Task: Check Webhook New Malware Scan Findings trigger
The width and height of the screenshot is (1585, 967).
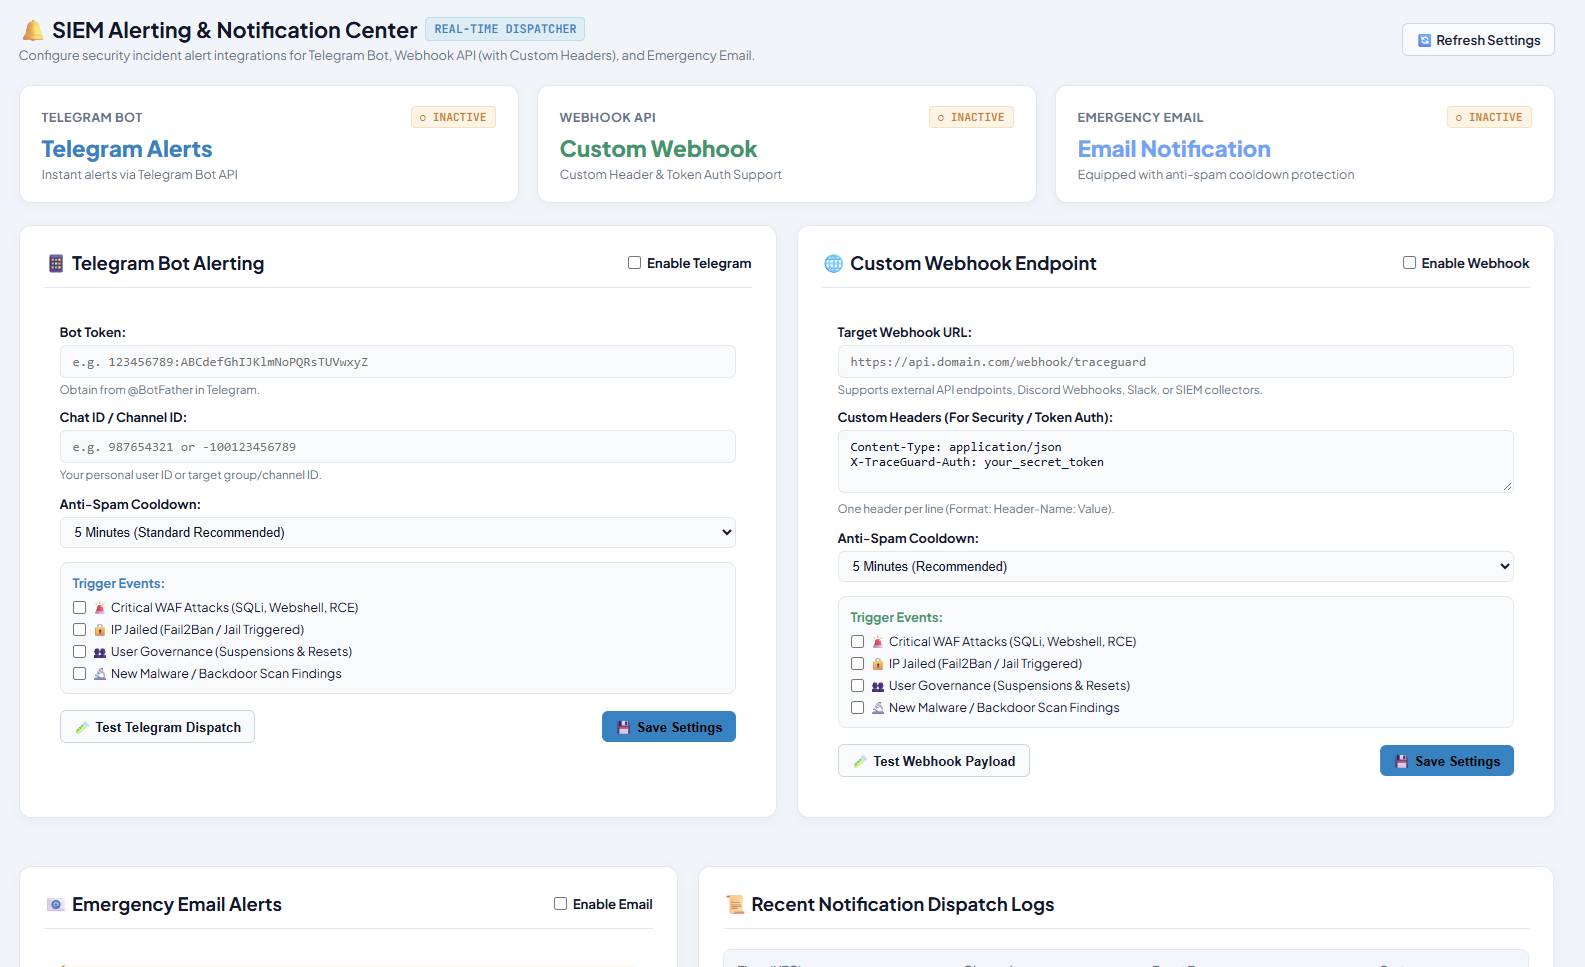Action: (857, 708)
